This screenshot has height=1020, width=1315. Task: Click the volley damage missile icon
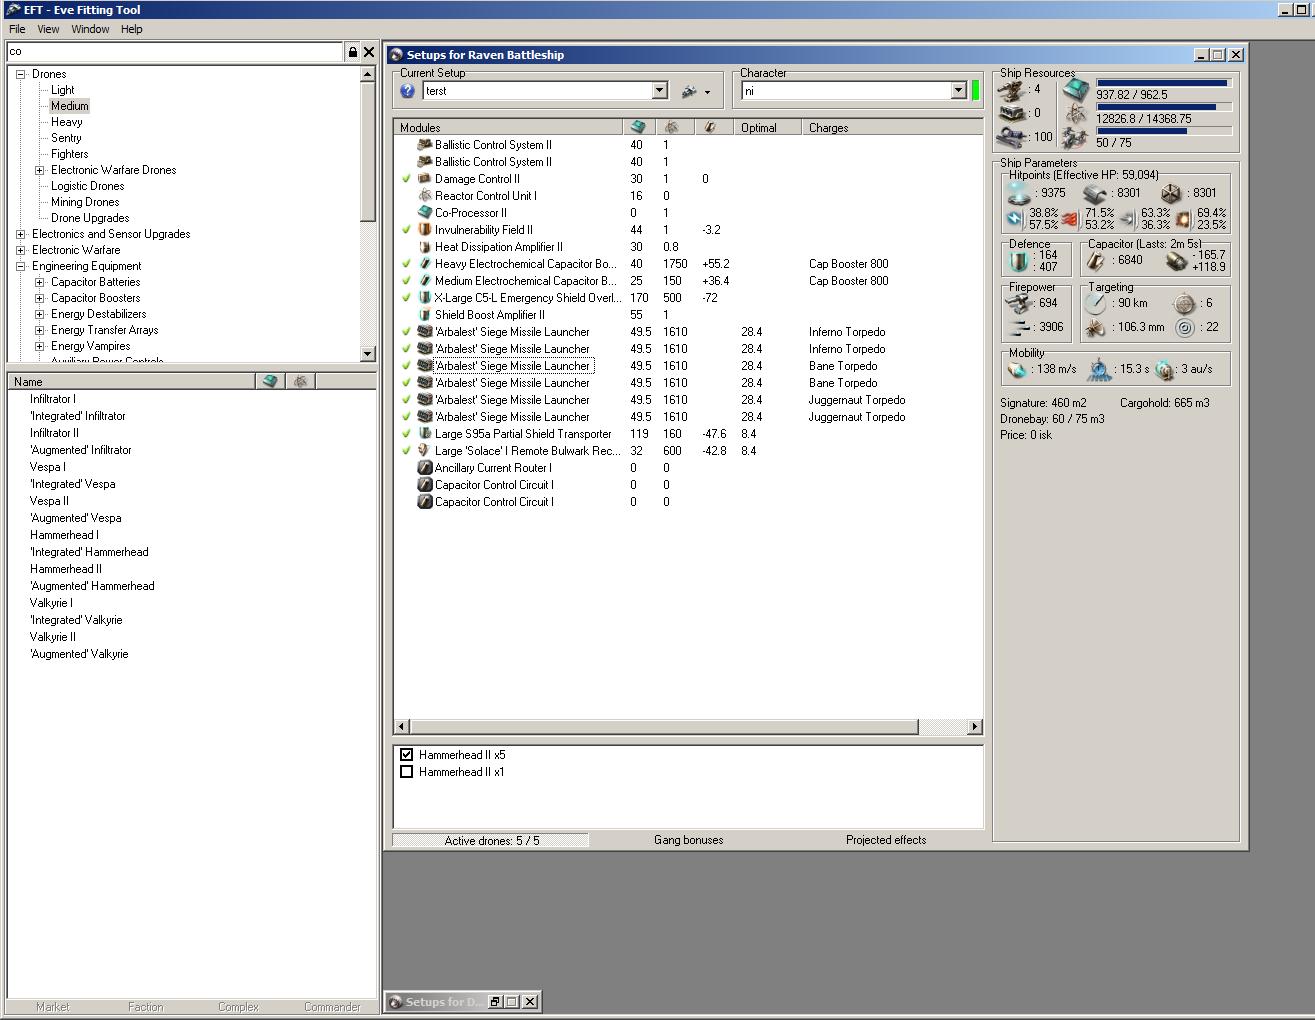(1018, 327)
